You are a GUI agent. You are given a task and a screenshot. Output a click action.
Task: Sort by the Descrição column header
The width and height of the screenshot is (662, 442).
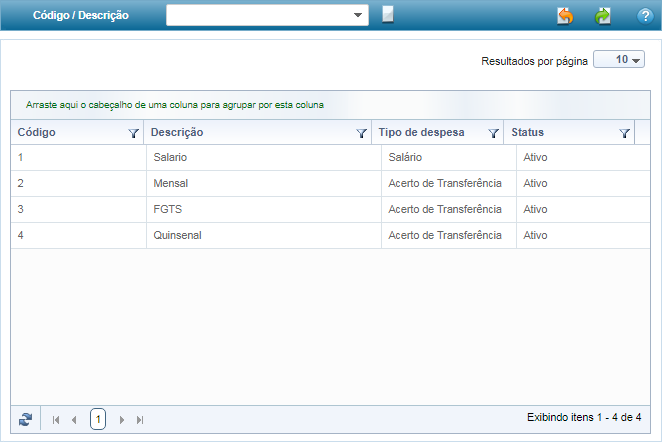click(x=177, y=133)
